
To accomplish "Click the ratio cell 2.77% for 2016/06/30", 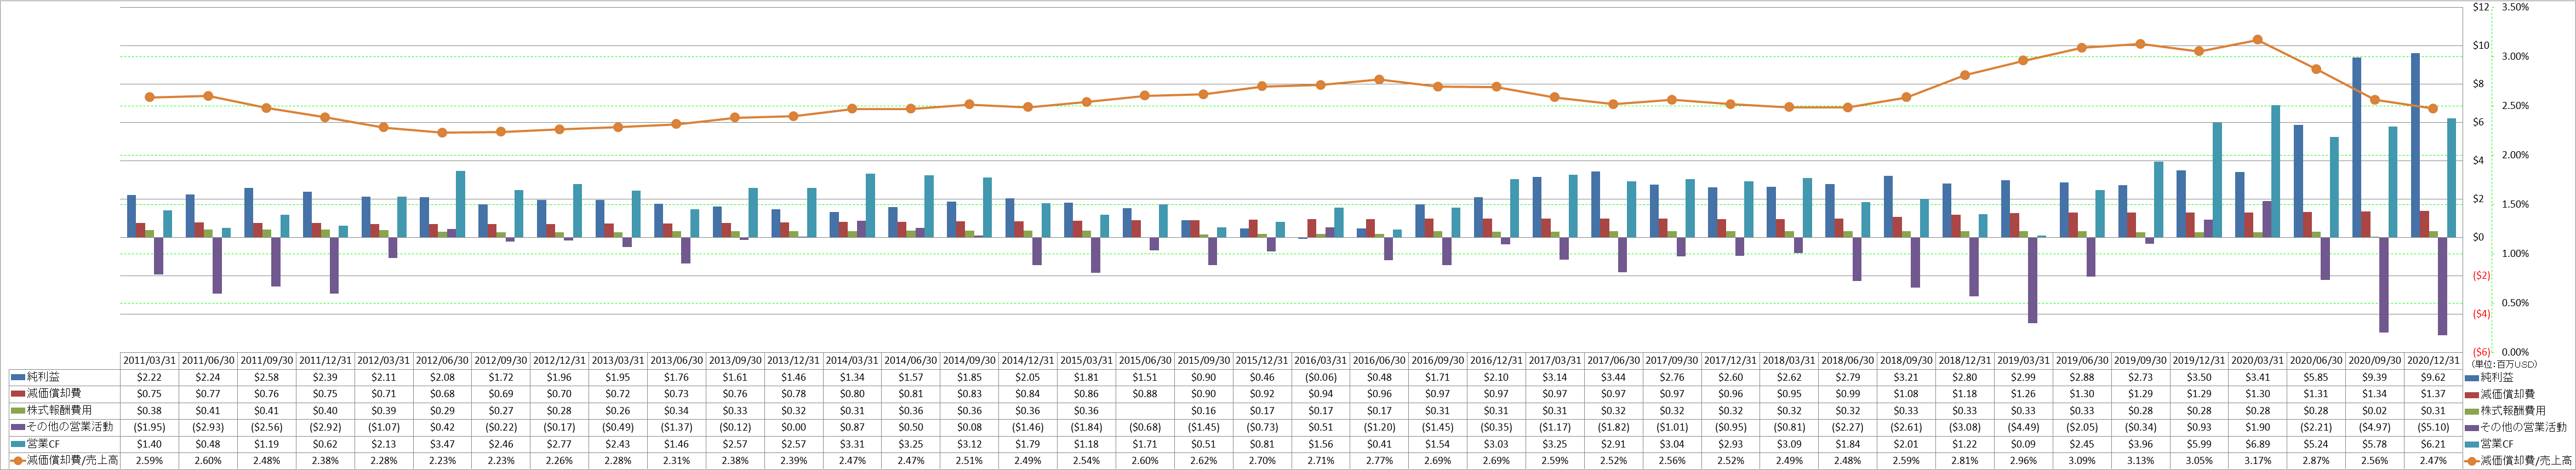I will 1379,461.
